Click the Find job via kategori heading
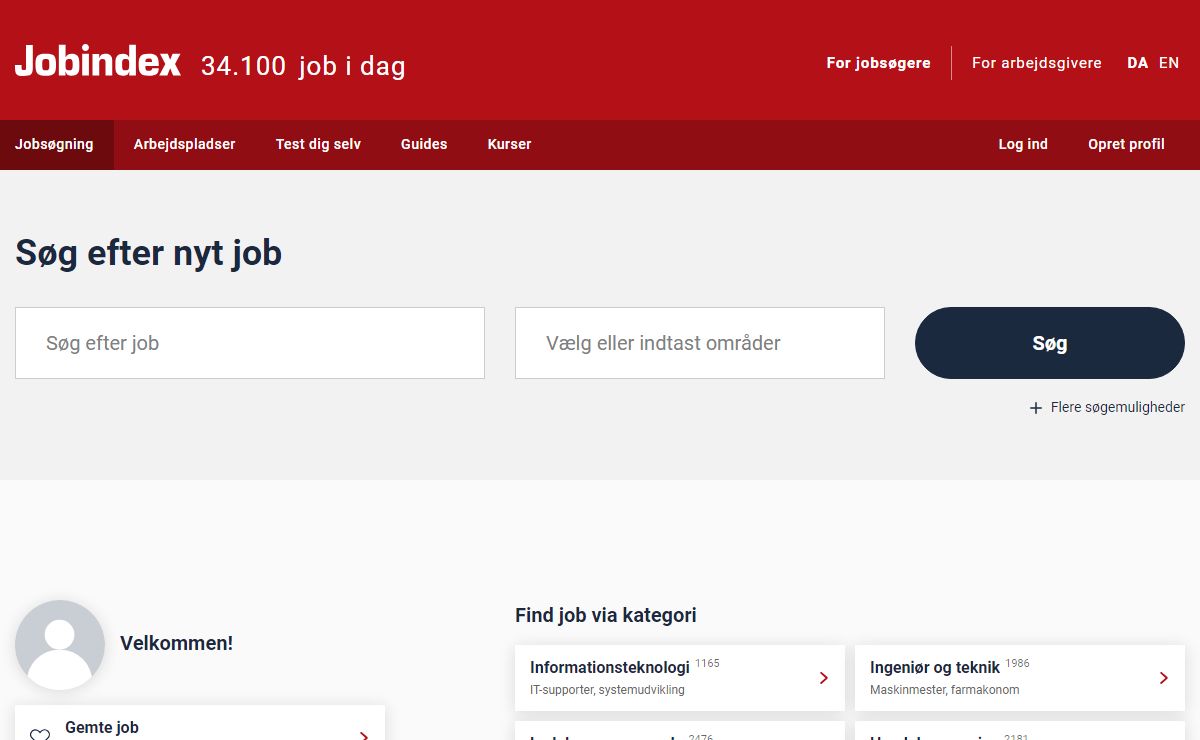 [x=606, y=615]
